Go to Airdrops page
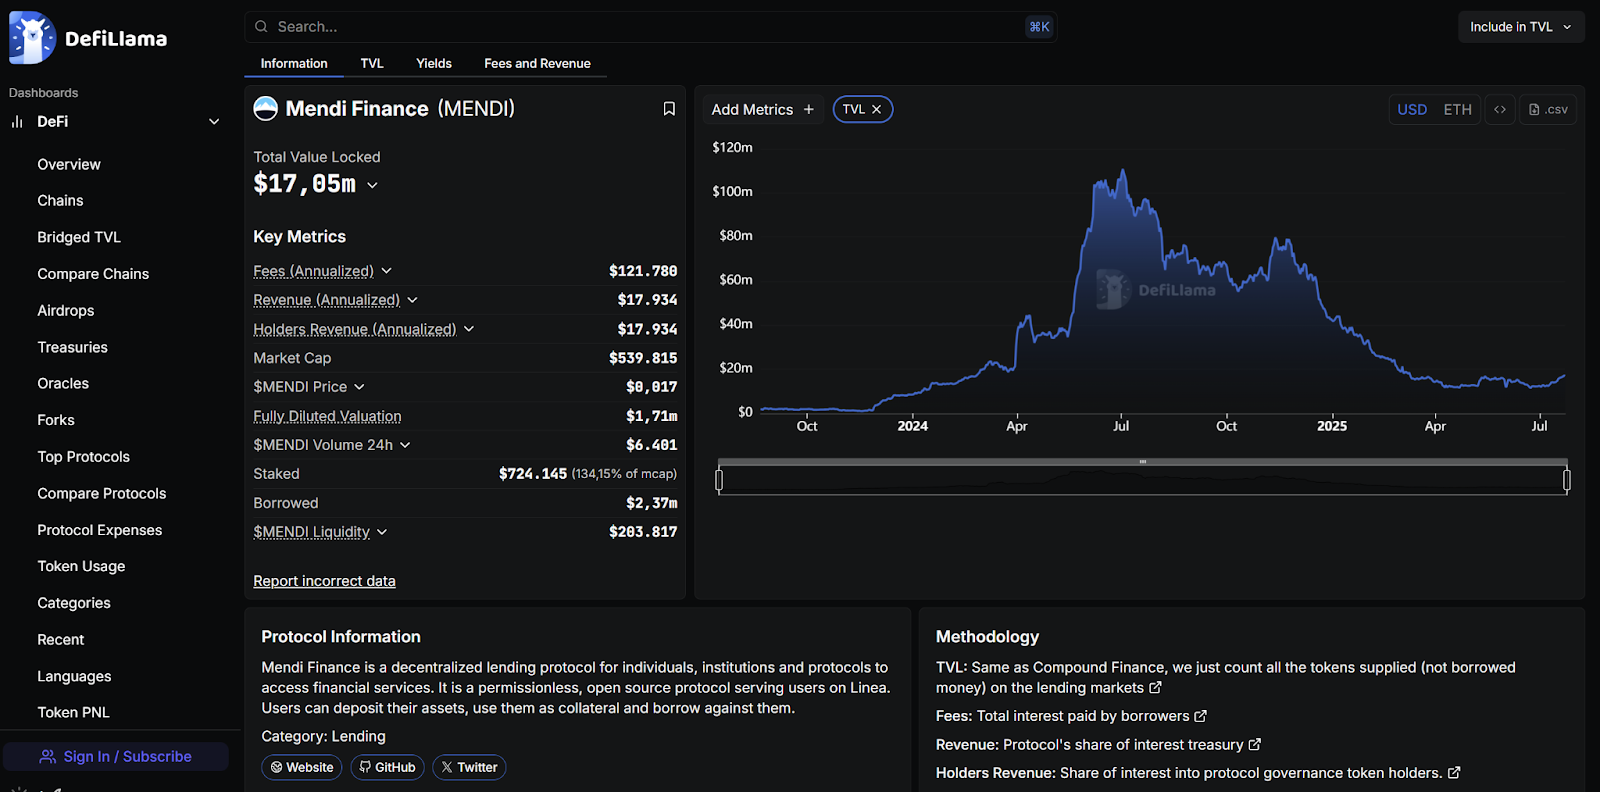1600x792 pixels. pos(66,311)
